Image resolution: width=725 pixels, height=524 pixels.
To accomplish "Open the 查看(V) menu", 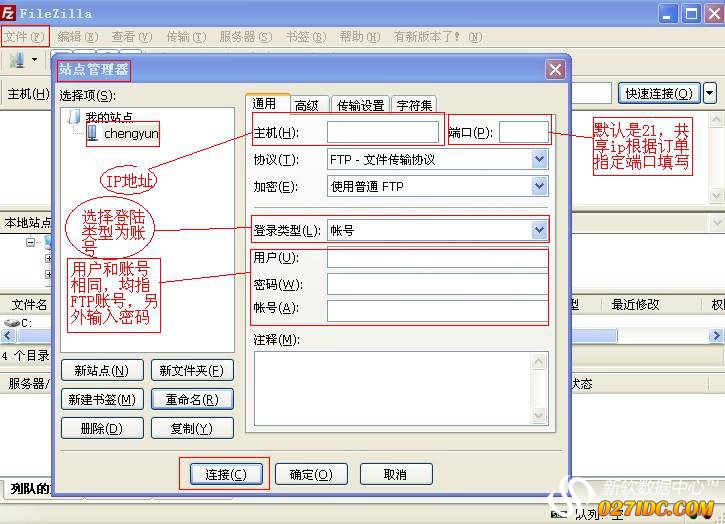I will tap(132, 37).
